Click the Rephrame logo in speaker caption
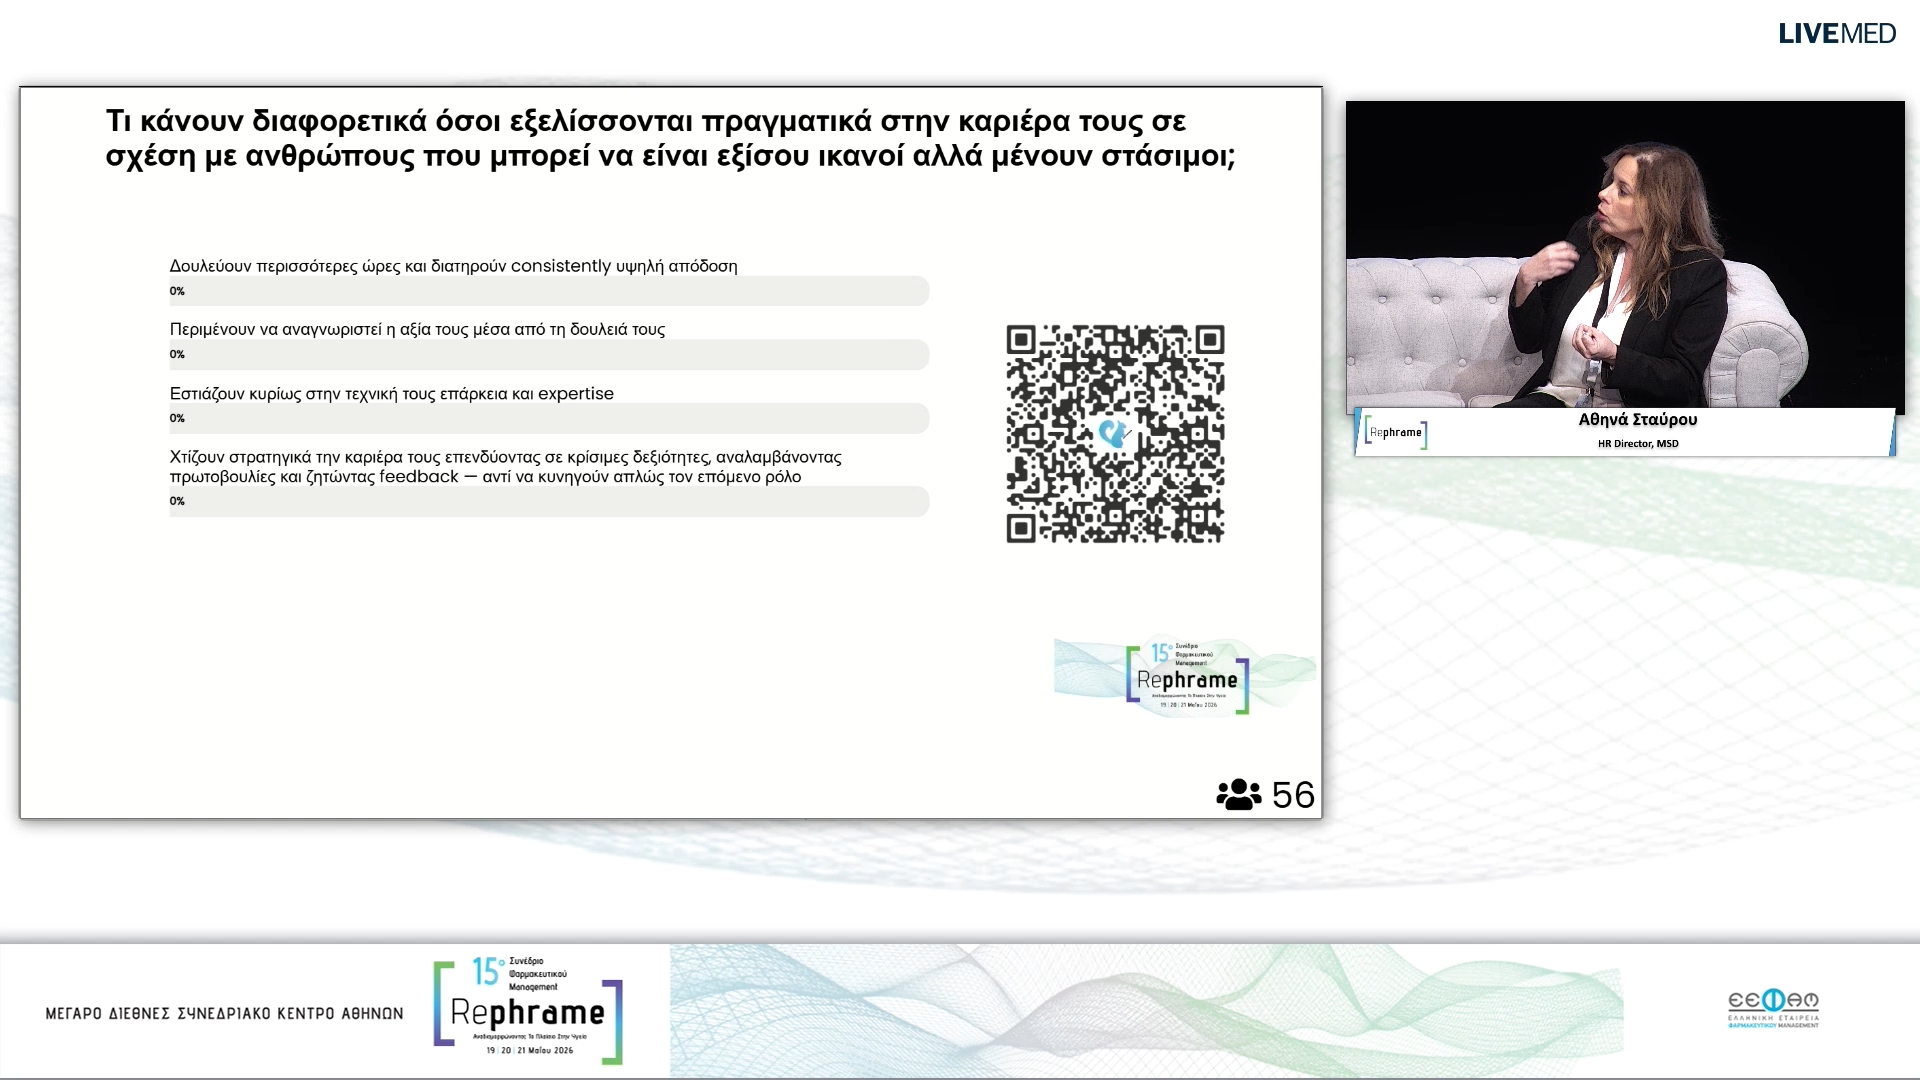 tap(1396, 433)
